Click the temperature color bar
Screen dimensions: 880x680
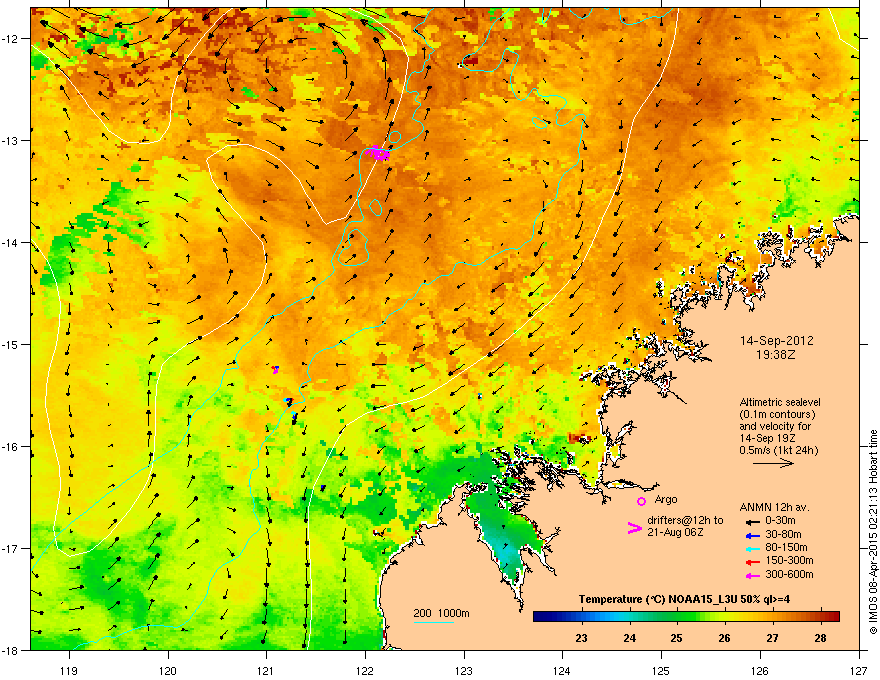tap(686, 617)
